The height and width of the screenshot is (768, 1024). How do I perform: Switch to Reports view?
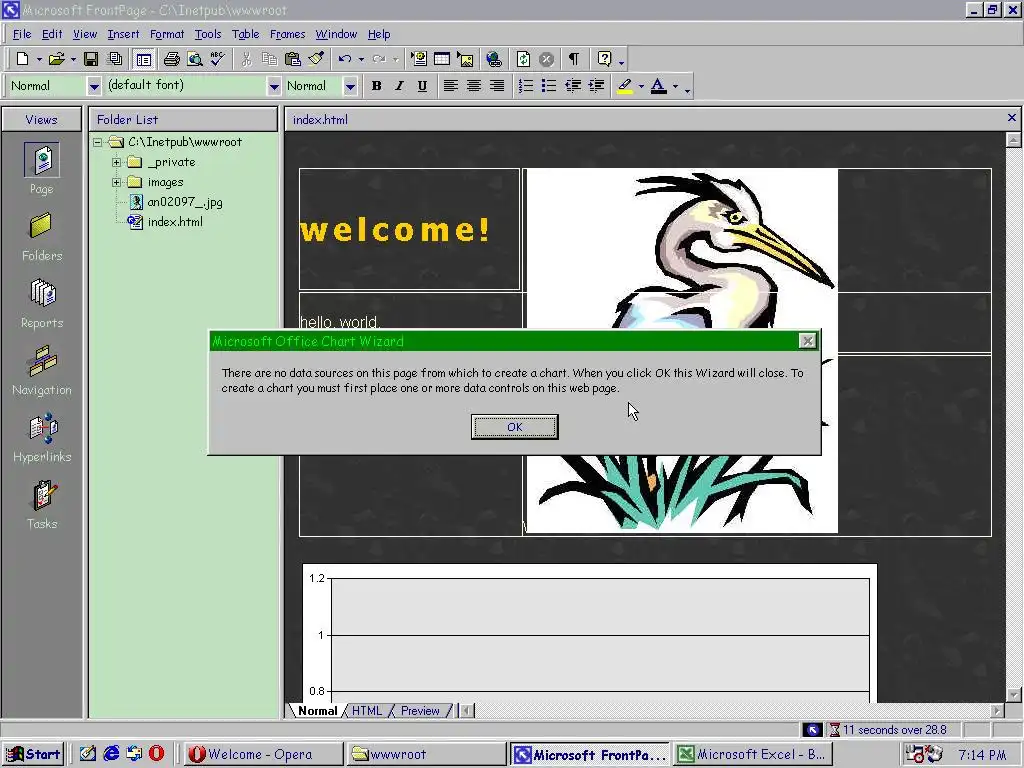coord(42,304)
